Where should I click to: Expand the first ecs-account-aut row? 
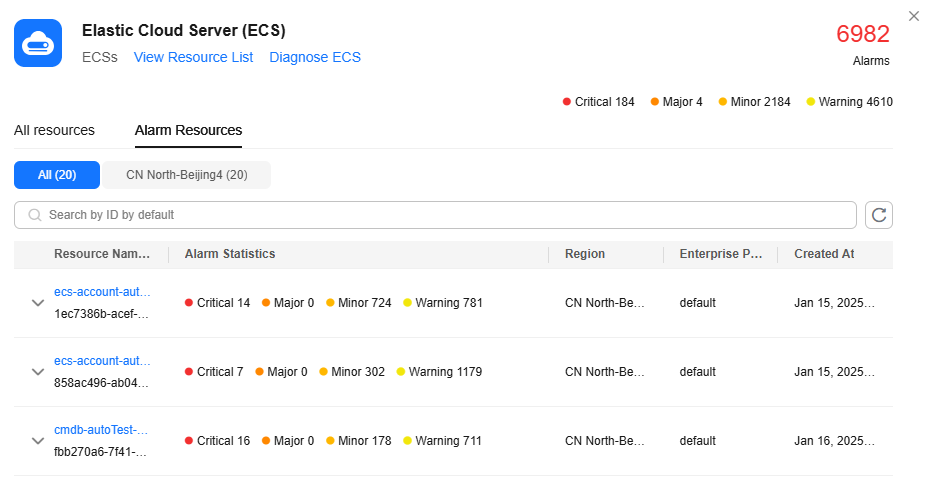(x=38, y=303)
